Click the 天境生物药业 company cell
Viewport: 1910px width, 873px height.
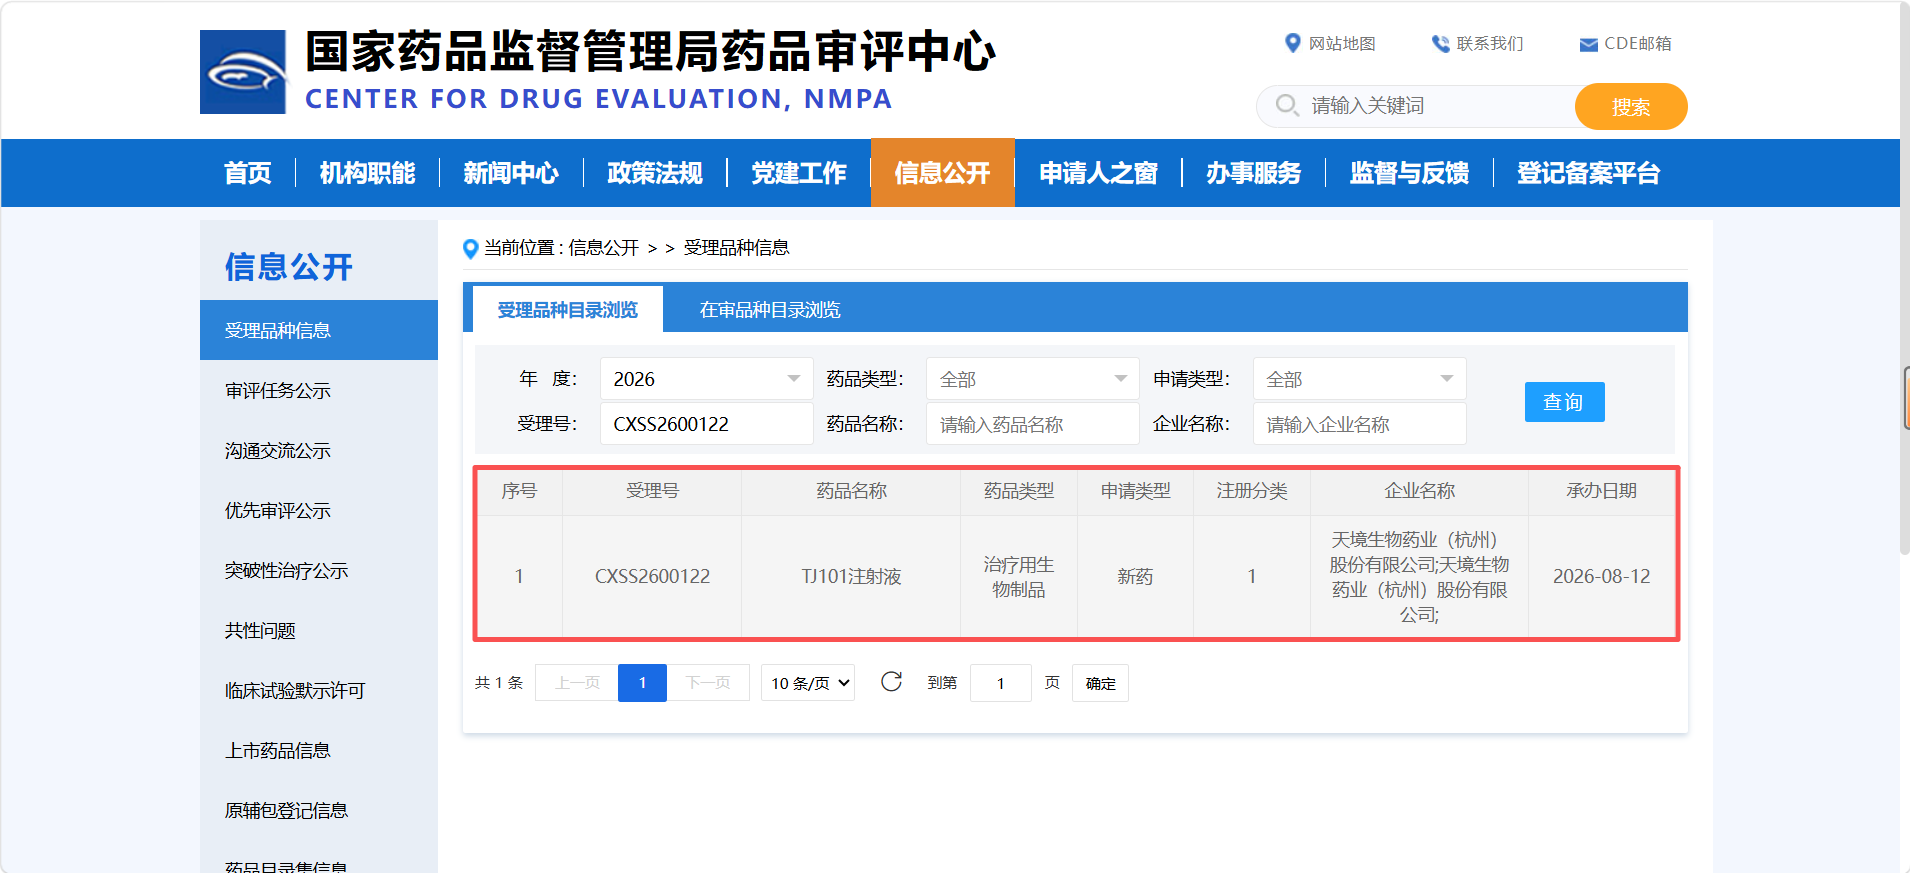(x=1419, y=577)
